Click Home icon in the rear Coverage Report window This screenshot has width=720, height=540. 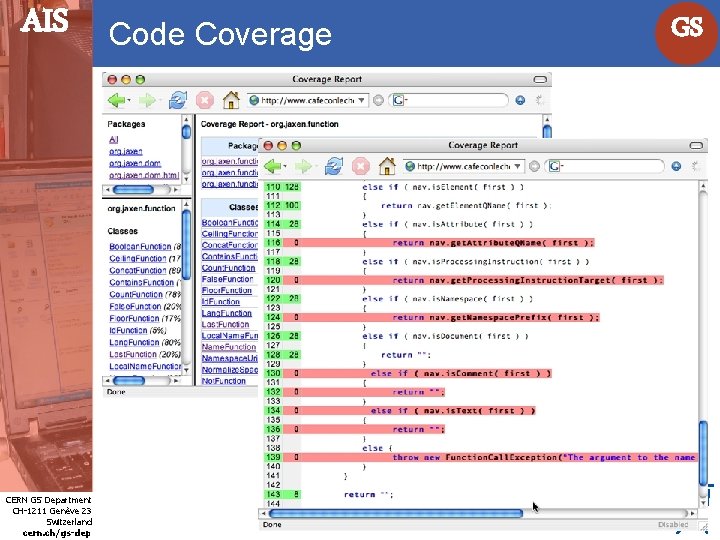(x=231, y=100)
